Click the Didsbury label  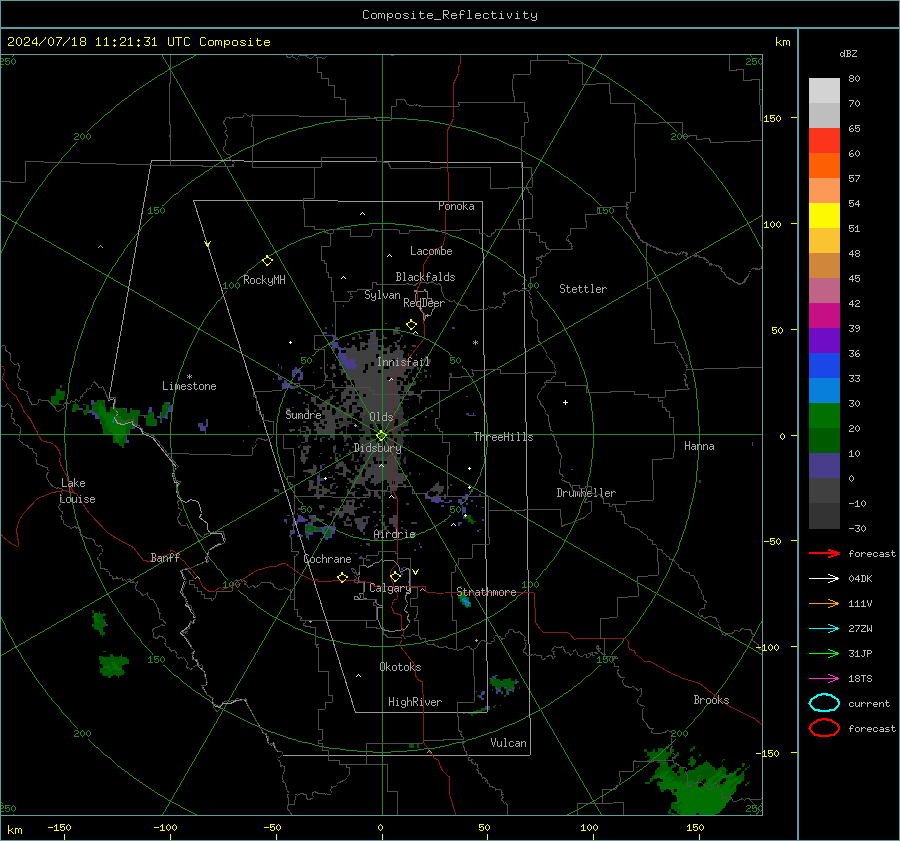pos(377,448)
